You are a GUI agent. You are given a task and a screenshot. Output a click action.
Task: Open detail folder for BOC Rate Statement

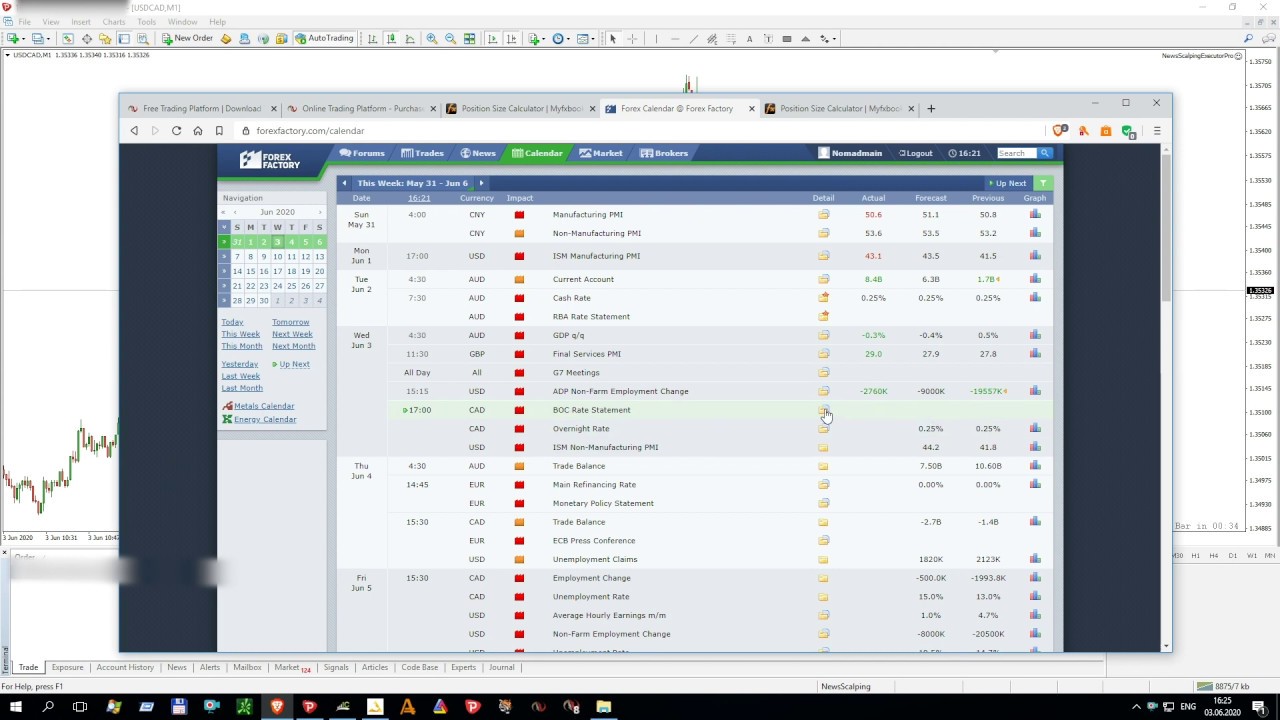[x=823, y=410]
